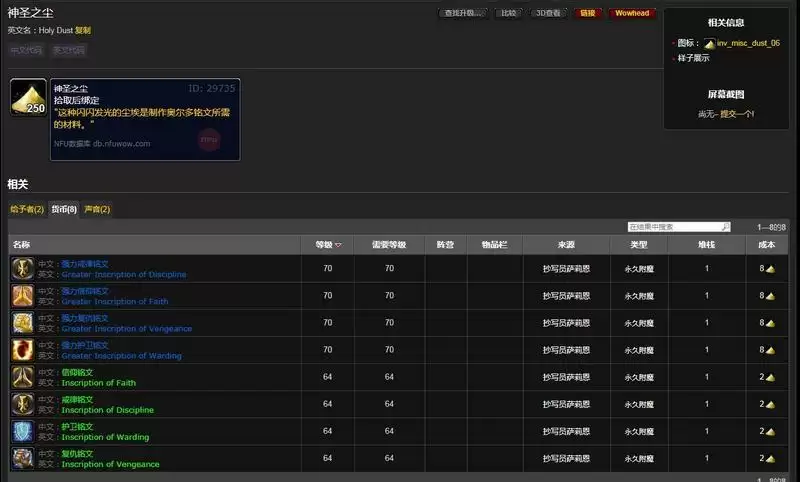Click the red 链接 button
Screen dimensions: 800x482
[x=588, y=13]
